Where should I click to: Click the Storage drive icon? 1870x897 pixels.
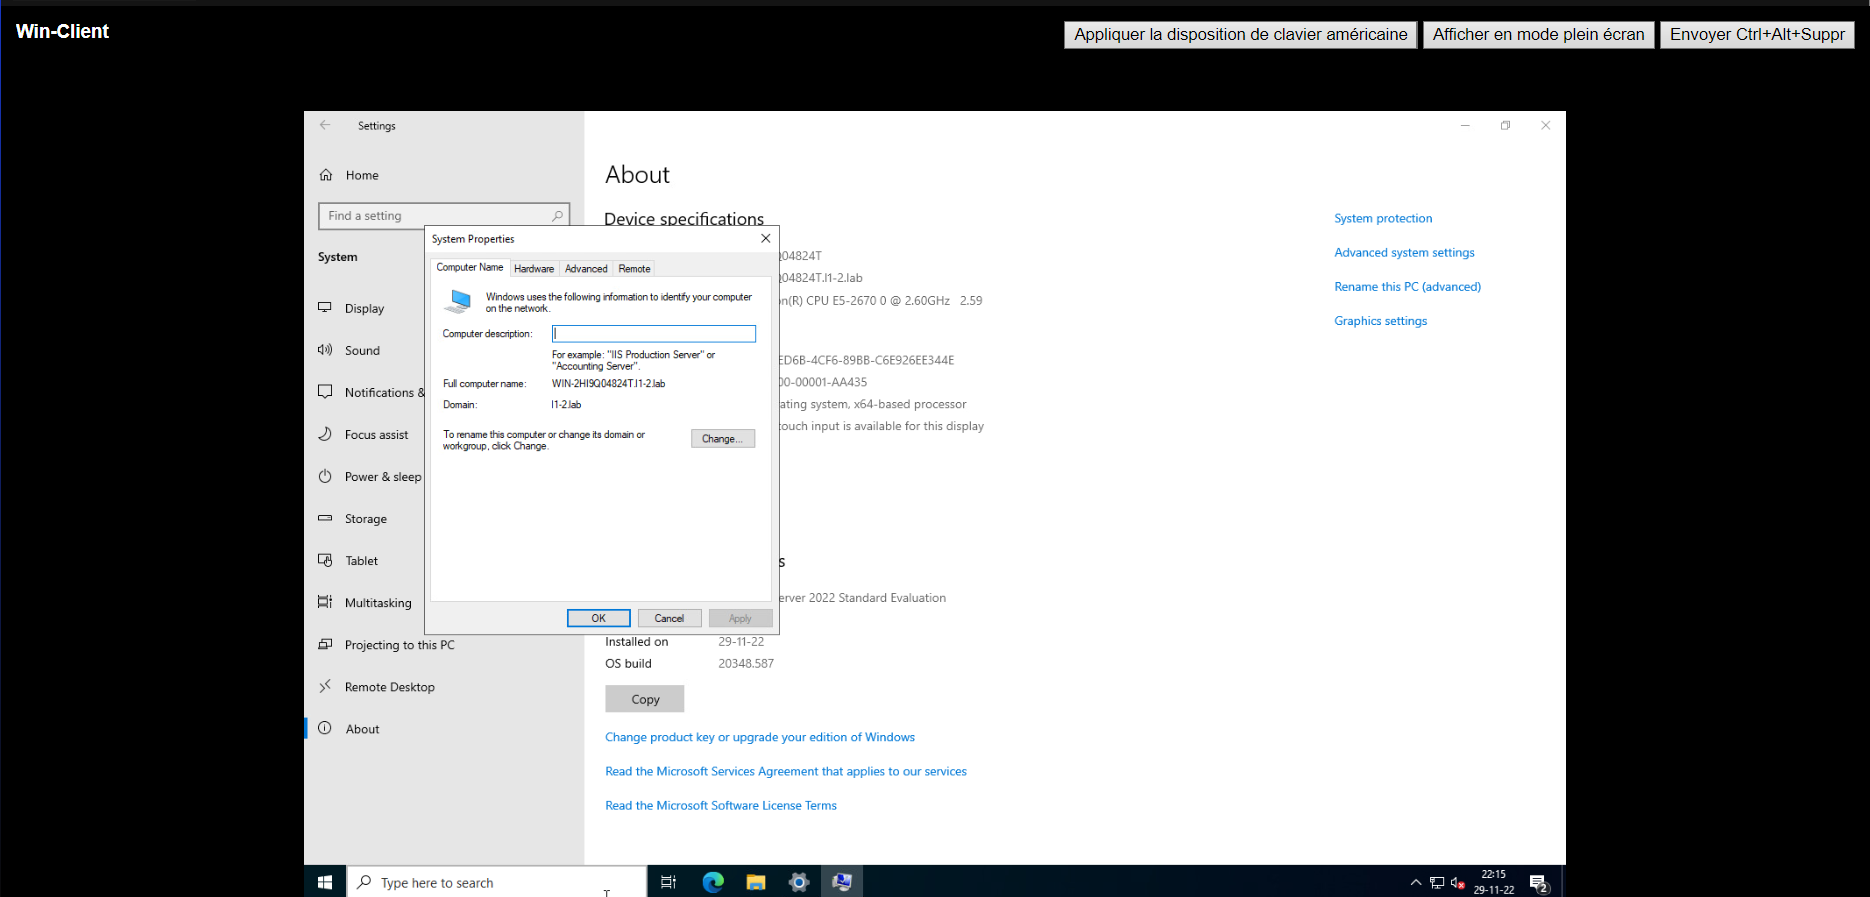325,518
